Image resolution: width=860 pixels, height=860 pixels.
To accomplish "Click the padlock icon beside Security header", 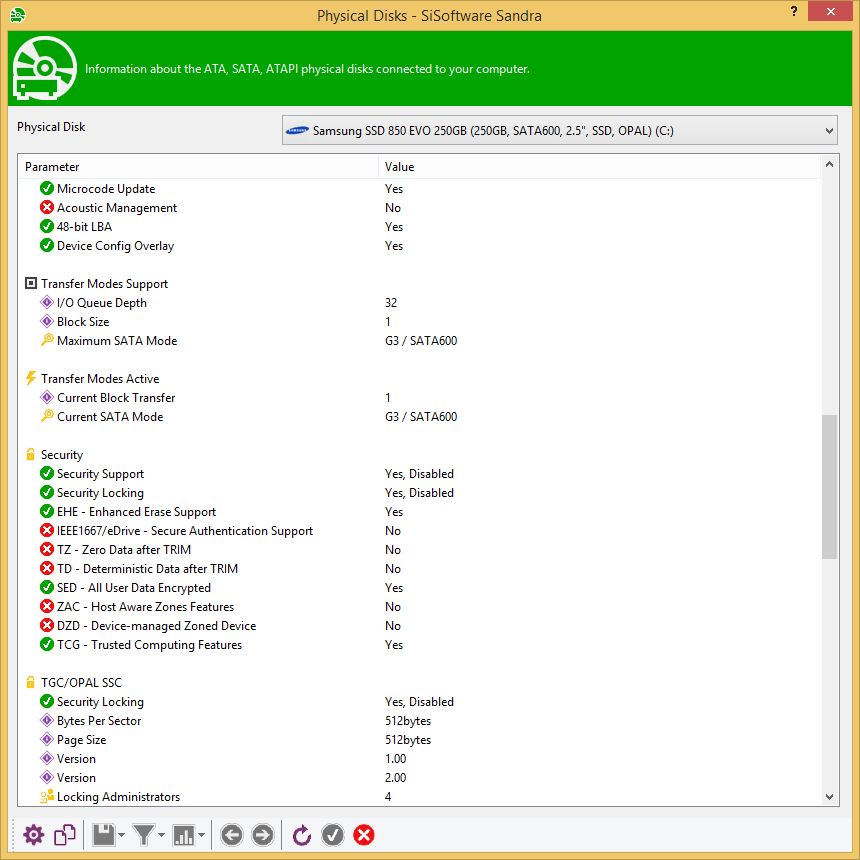I will coord(31,454).
